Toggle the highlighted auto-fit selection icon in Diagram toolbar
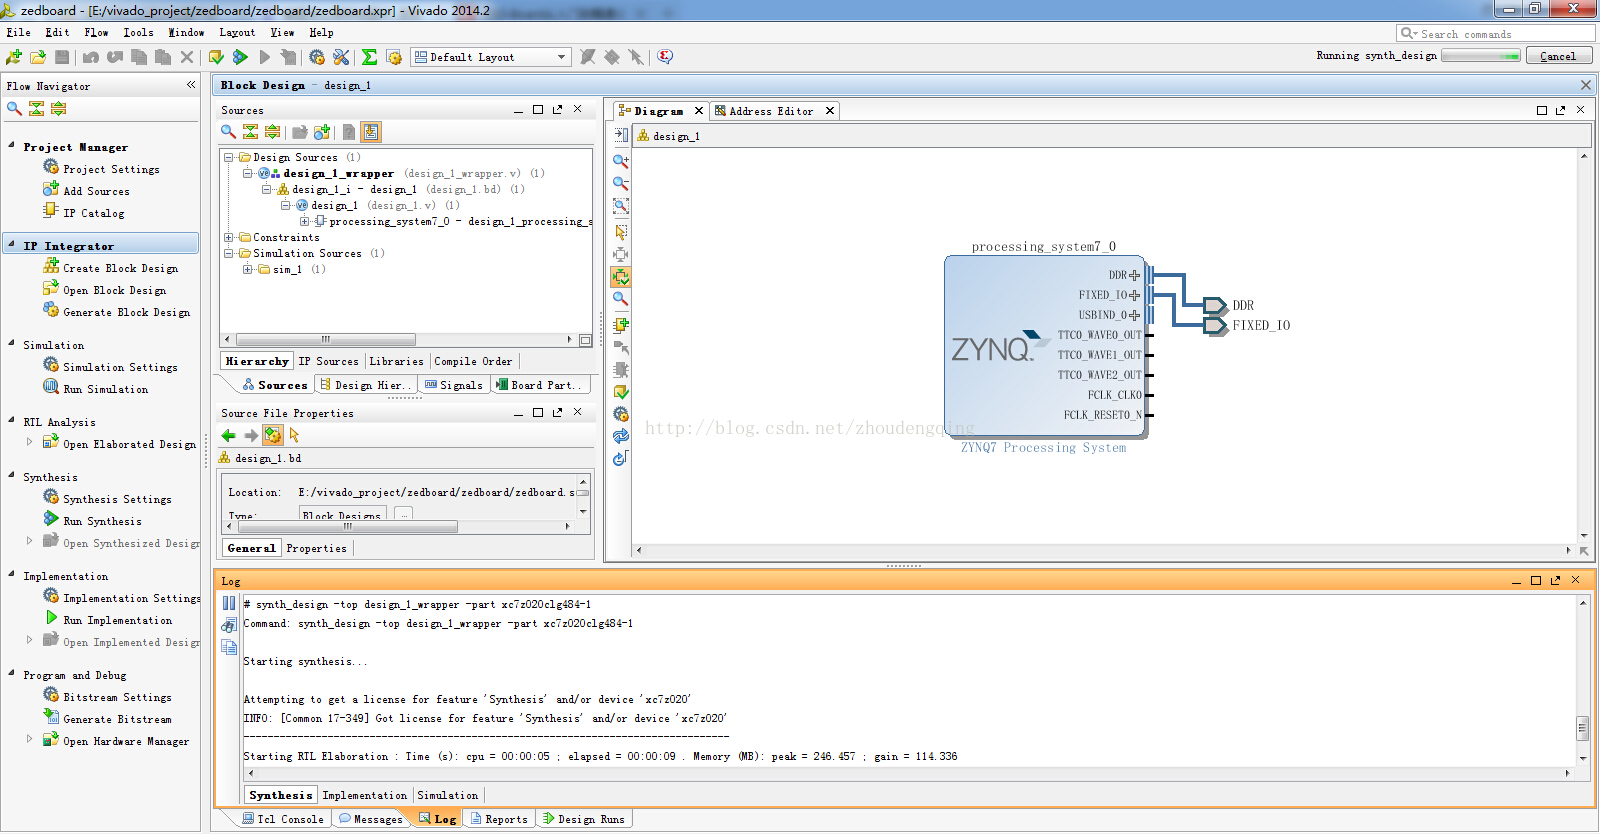Viewport: 1600px width, 834px height. (621, 277)
